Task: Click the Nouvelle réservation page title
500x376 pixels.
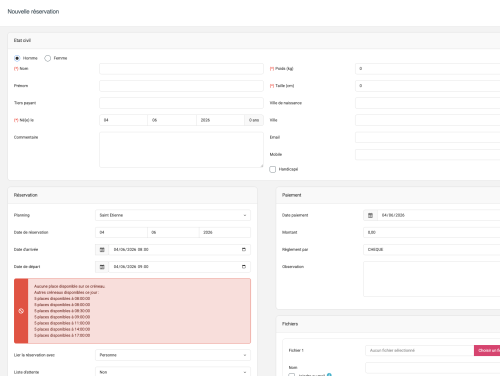Action: coord(33,12)
